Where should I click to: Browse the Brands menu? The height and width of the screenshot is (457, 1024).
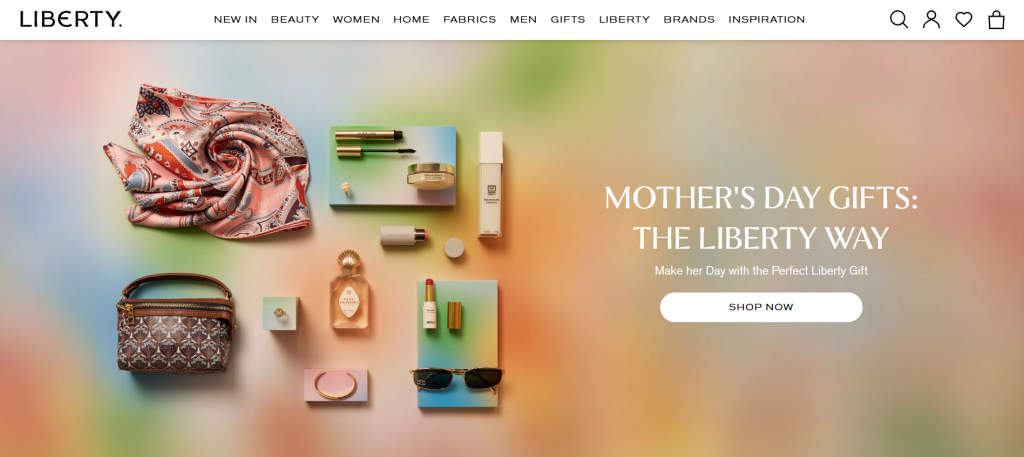click(x=689, y=20)
